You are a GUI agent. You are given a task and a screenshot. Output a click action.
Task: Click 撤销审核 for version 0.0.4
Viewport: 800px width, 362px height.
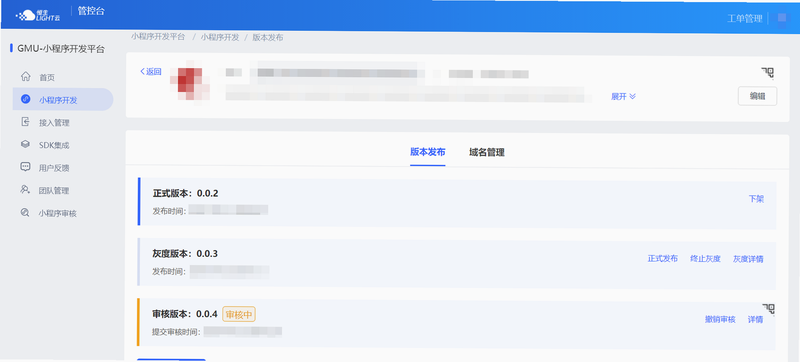coord(720,319)
